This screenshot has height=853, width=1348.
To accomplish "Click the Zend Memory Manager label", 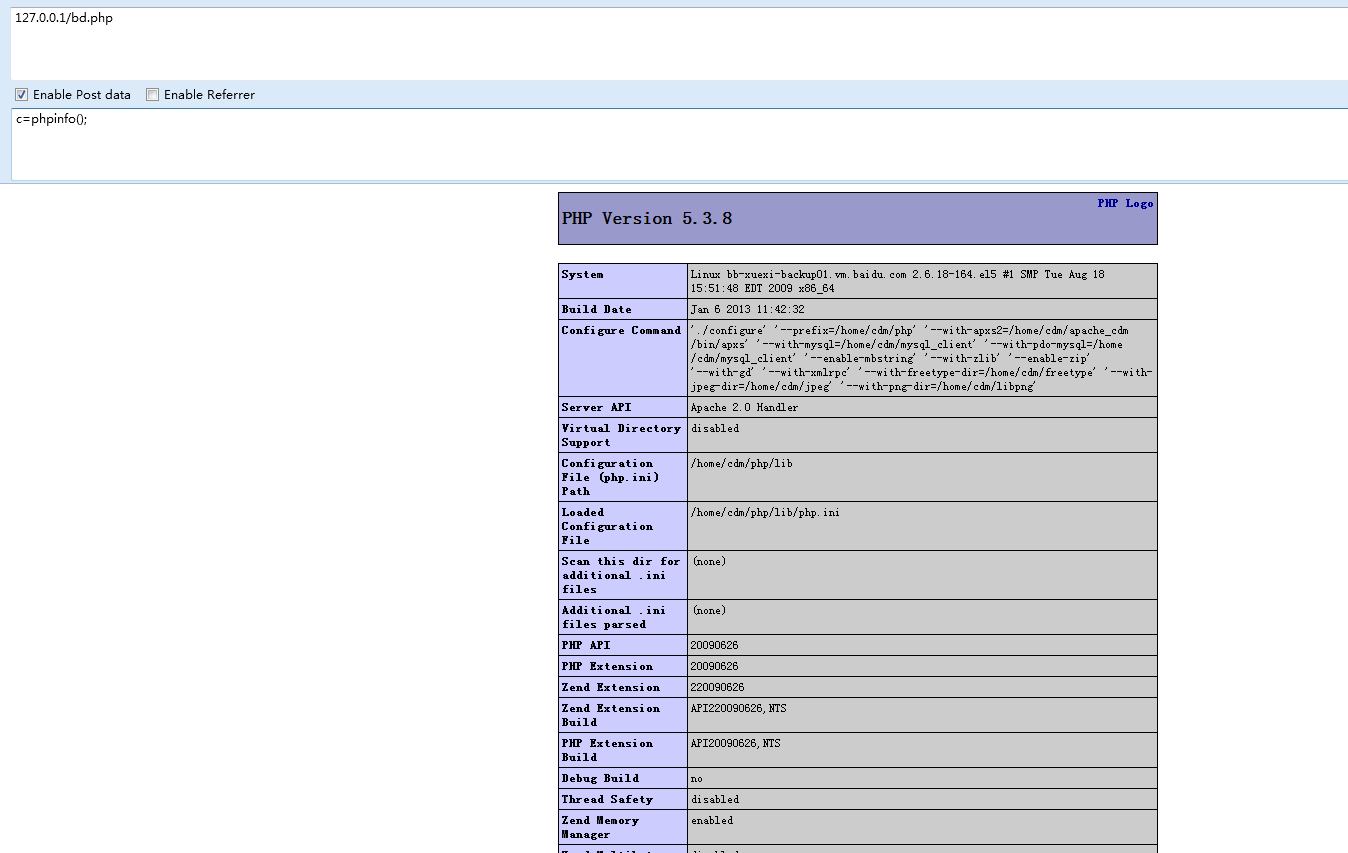I will pyautogui.click(x=600, y=827).
